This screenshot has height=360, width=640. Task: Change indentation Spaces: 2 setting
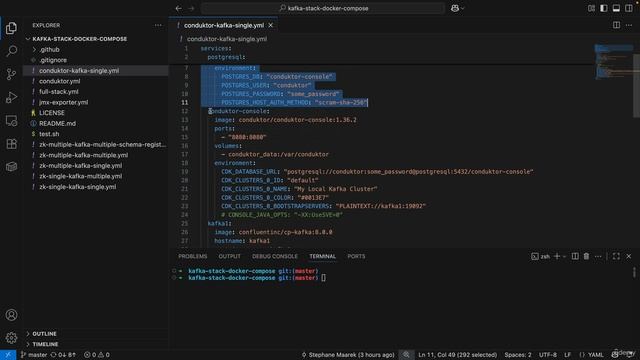tap(518, 355)
